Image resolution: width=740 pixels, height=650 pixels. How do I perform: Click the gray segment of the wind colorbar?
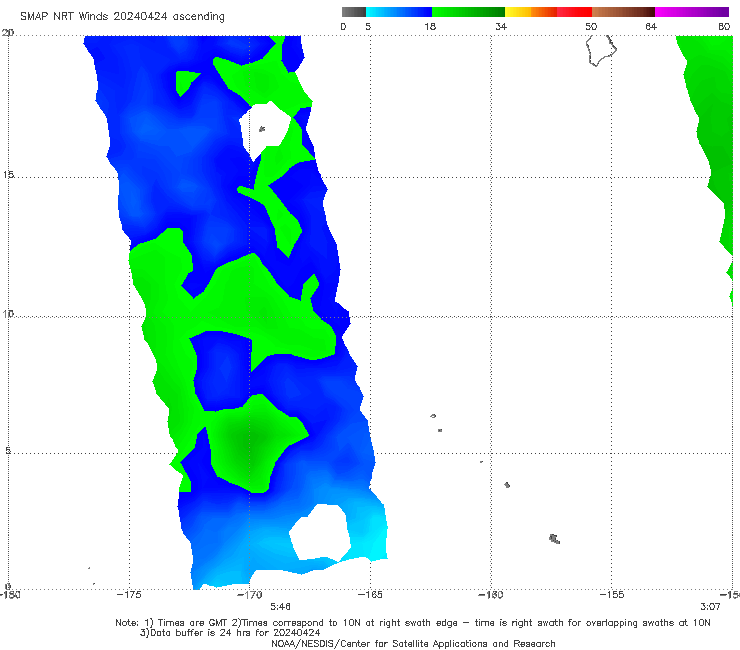tap(353, 12)
